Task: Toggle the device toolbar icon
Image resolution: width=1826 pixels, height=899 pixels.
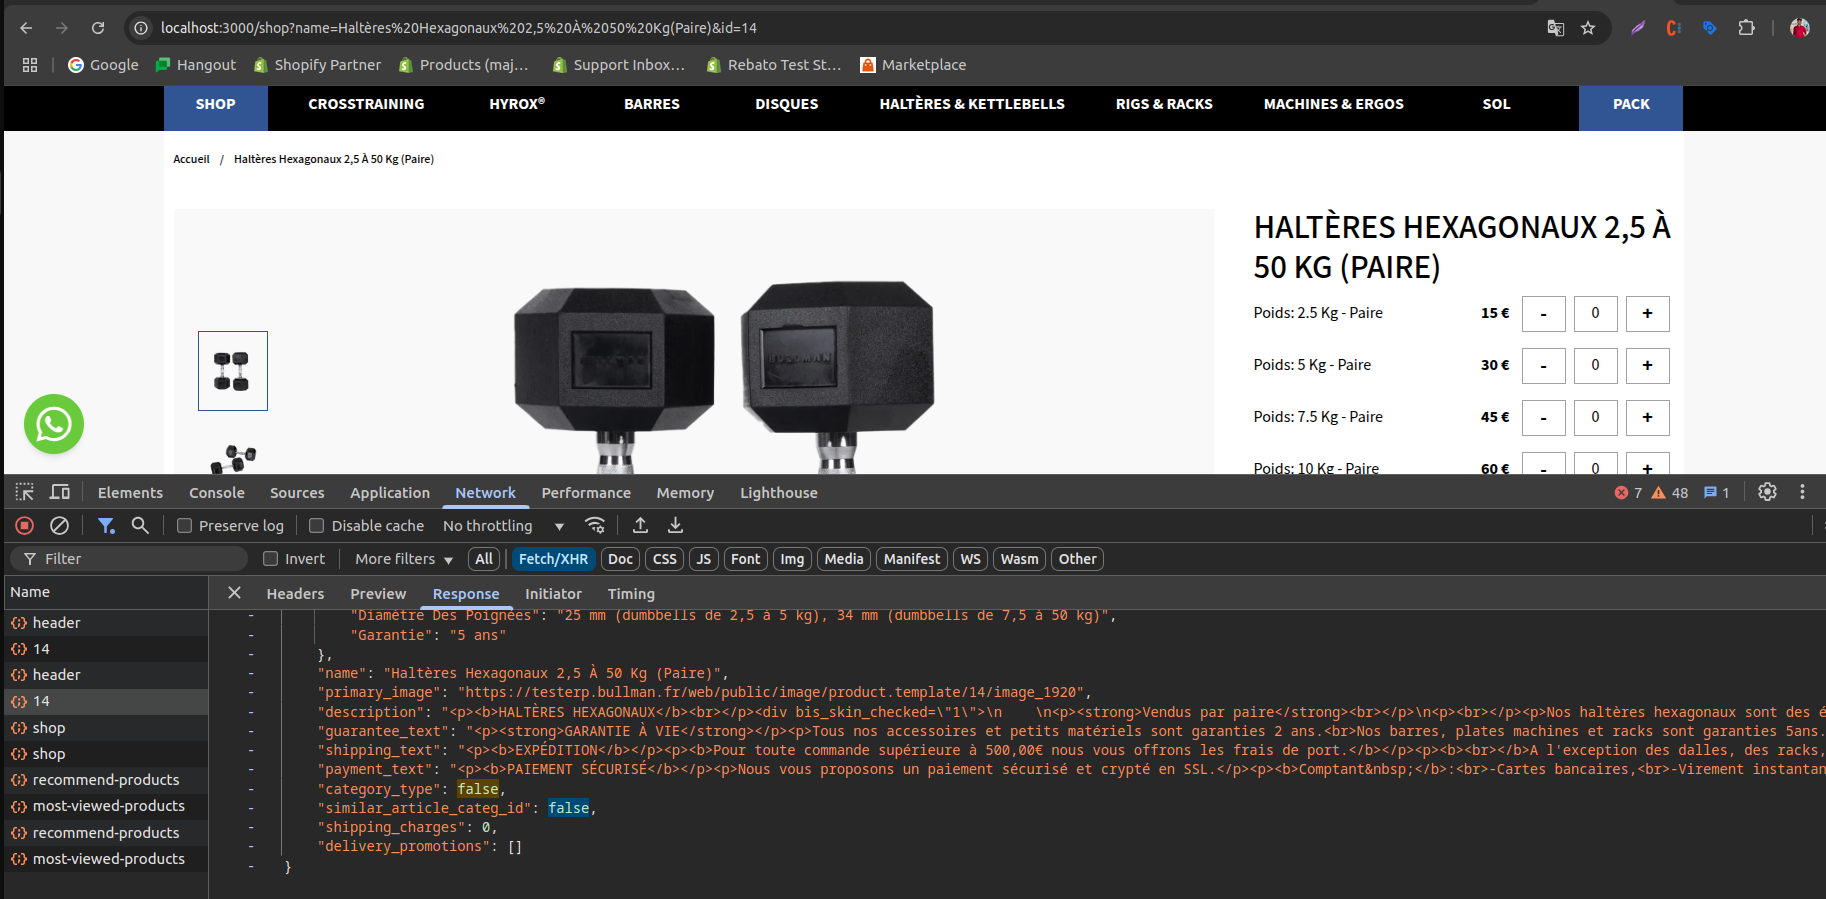Action: coord(60,492)
